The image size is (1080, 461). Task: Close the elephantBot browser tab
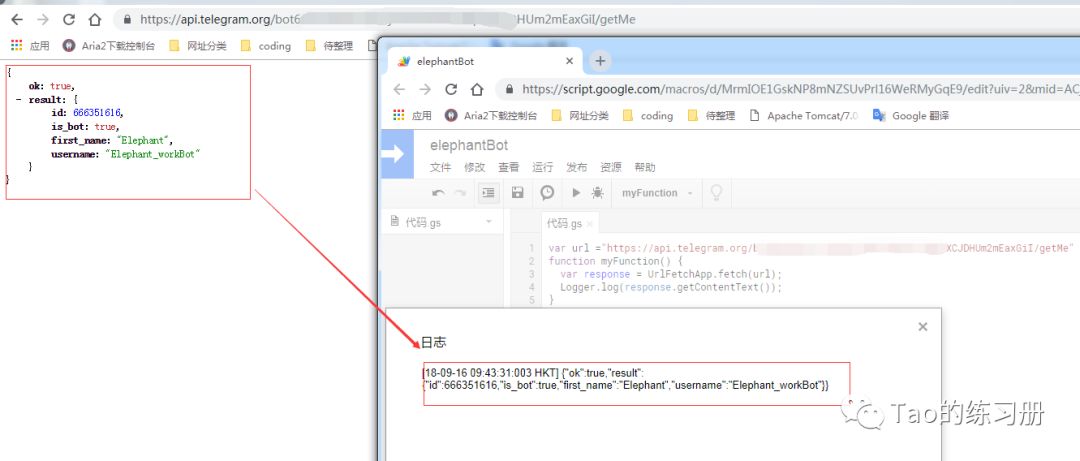tap(570, 61)
